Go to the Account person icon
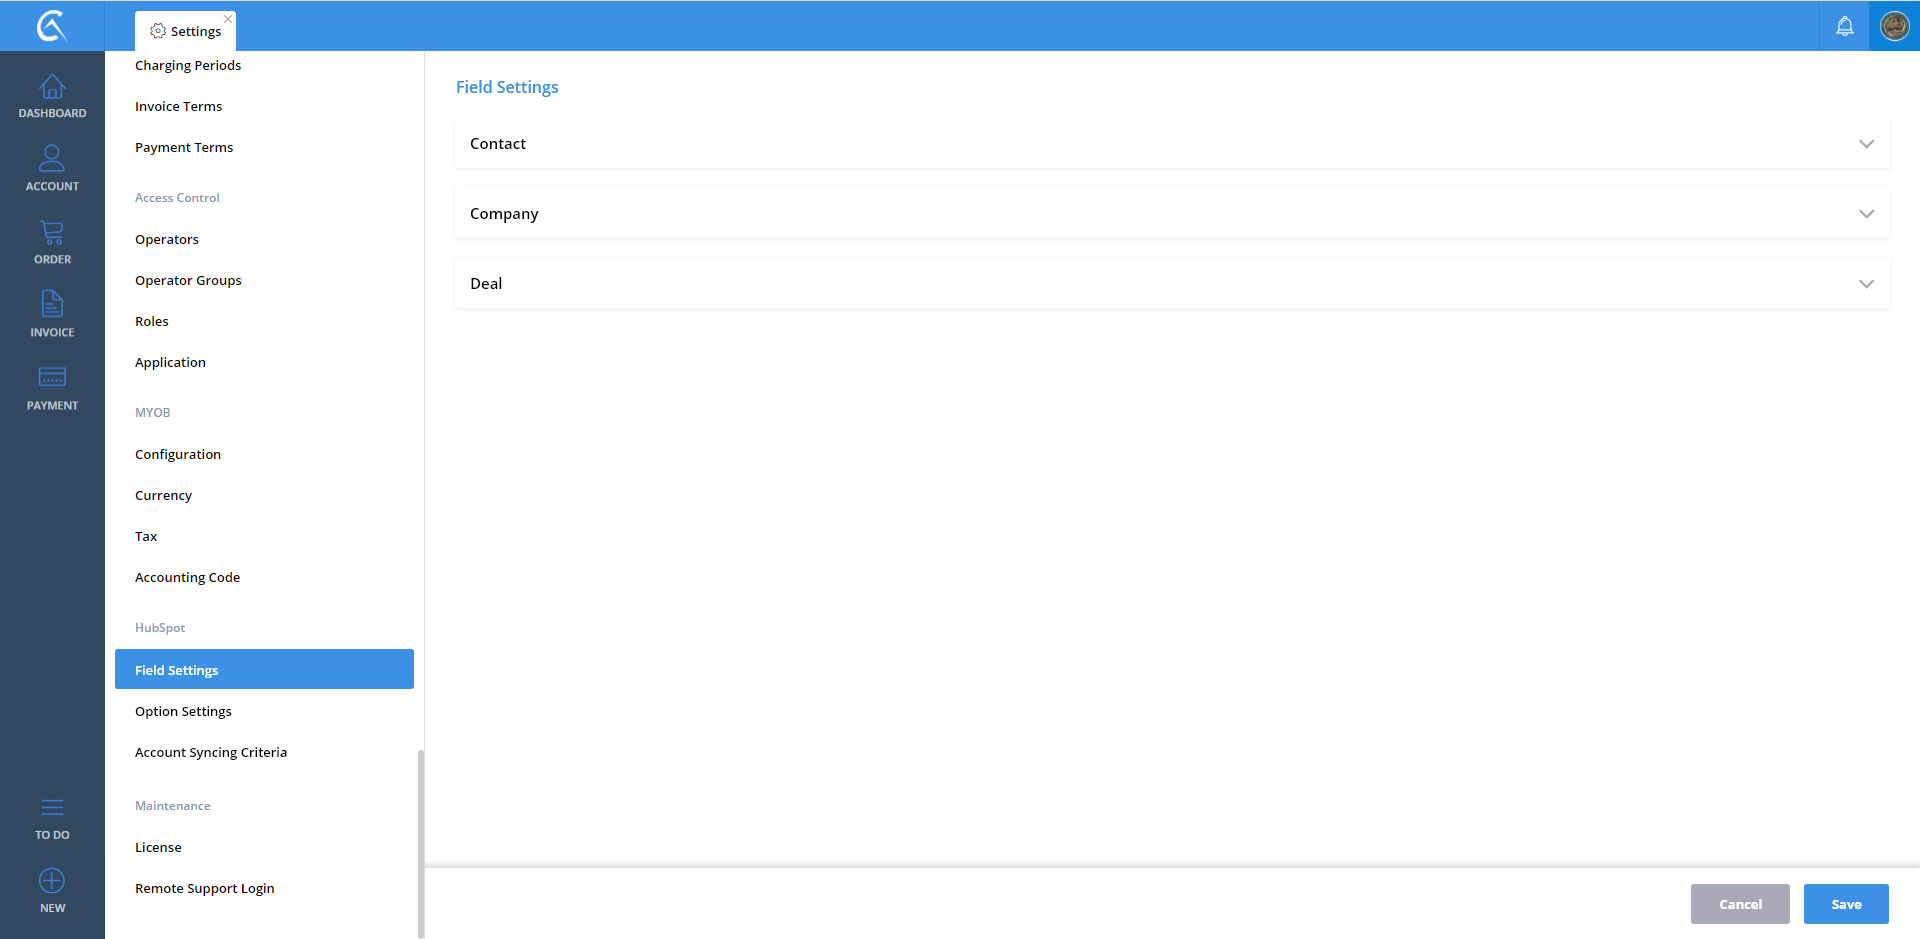Image resolution: width=1920 pixels, height=939 pixels. [x=52, y=160]
